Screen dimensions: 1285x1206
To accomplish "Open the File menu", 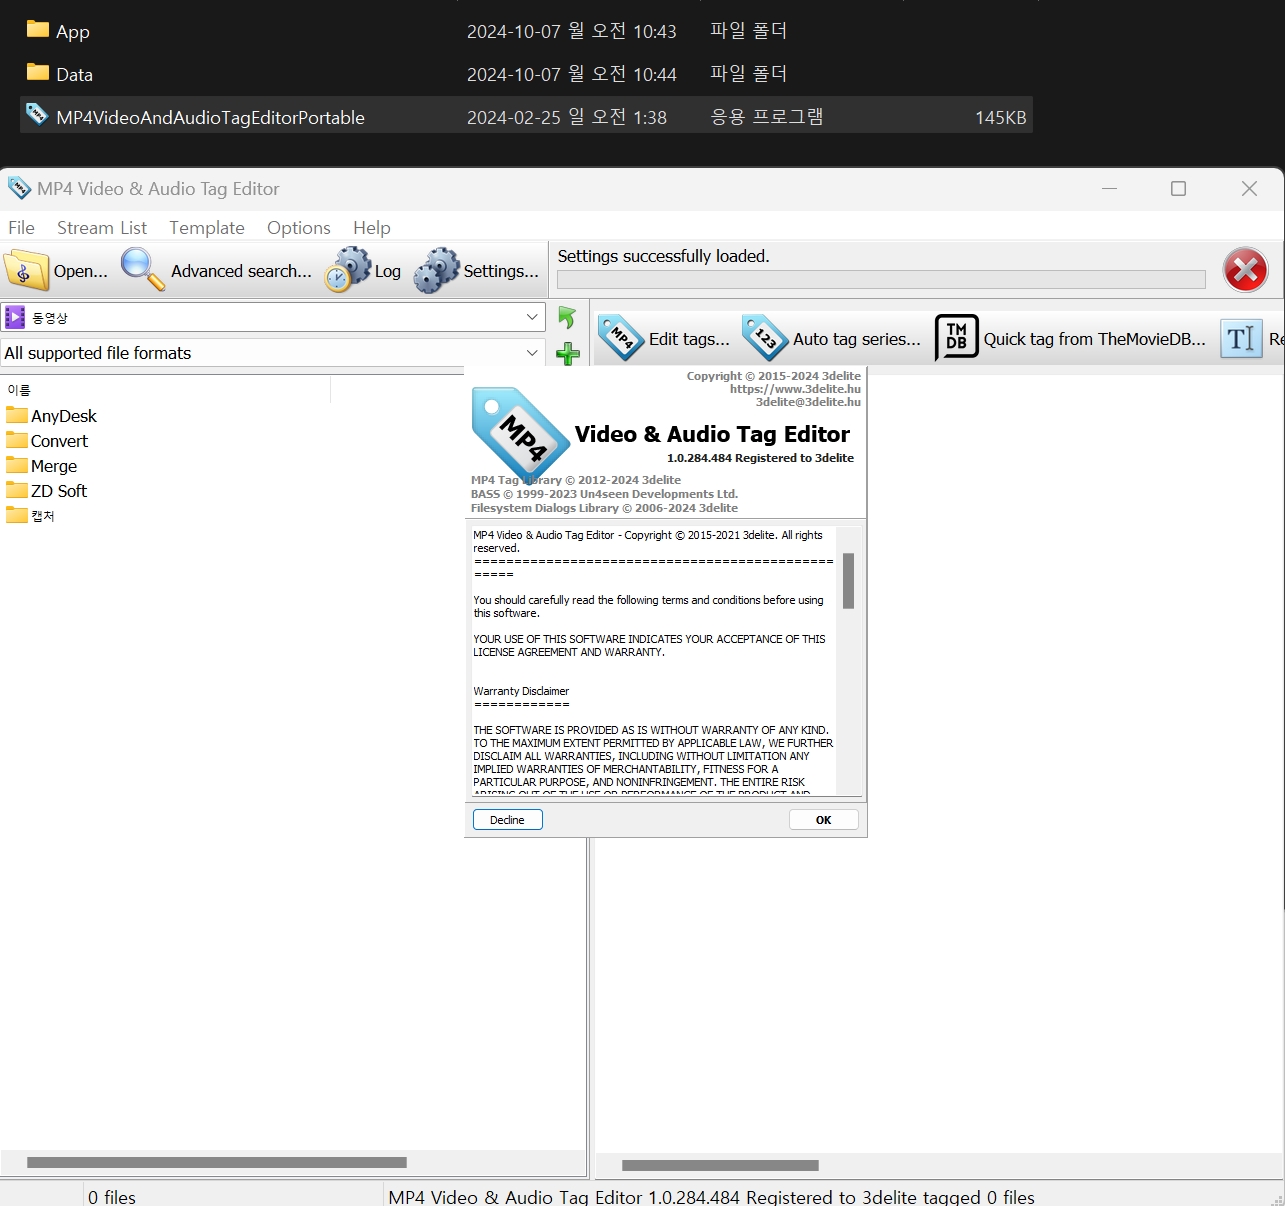I will [21, 228].
